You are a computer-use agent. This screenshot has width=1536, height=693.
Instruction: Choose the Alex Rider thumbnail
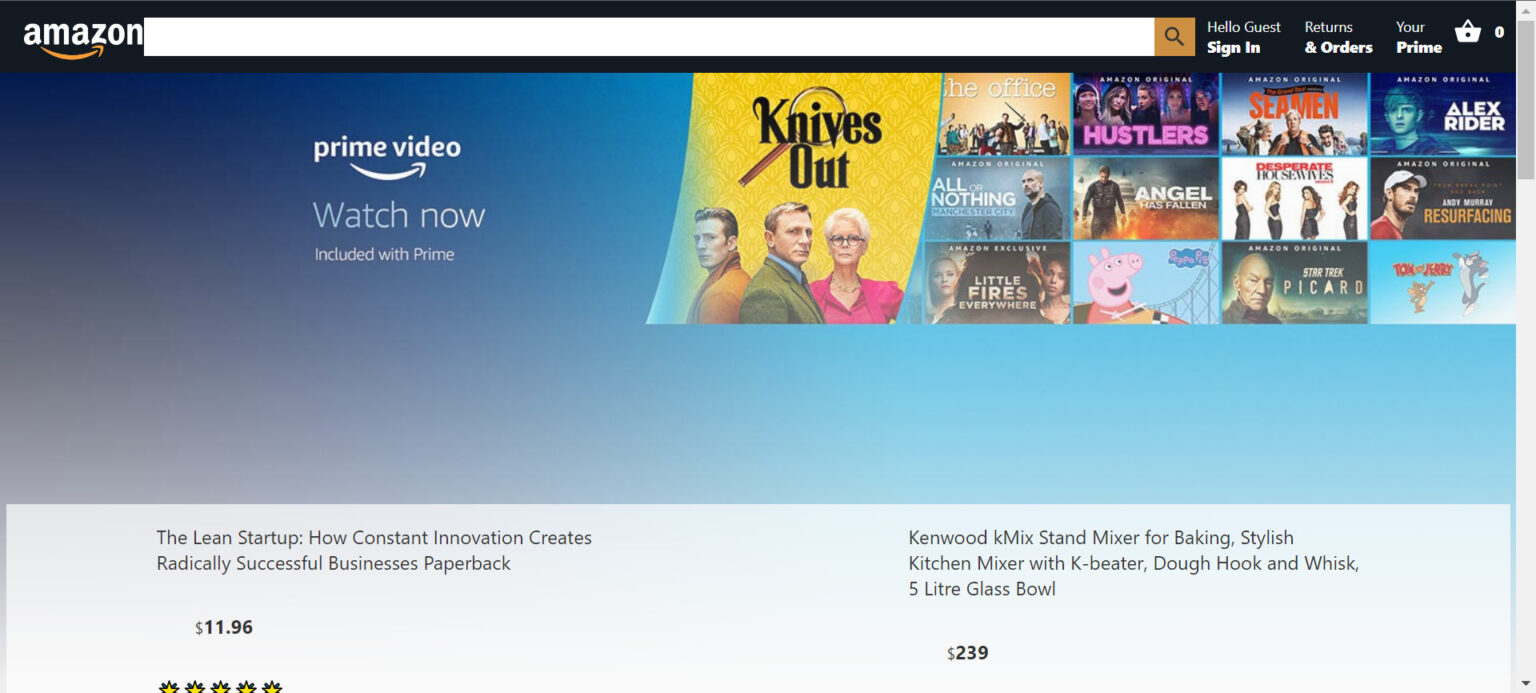[1442, 114]
